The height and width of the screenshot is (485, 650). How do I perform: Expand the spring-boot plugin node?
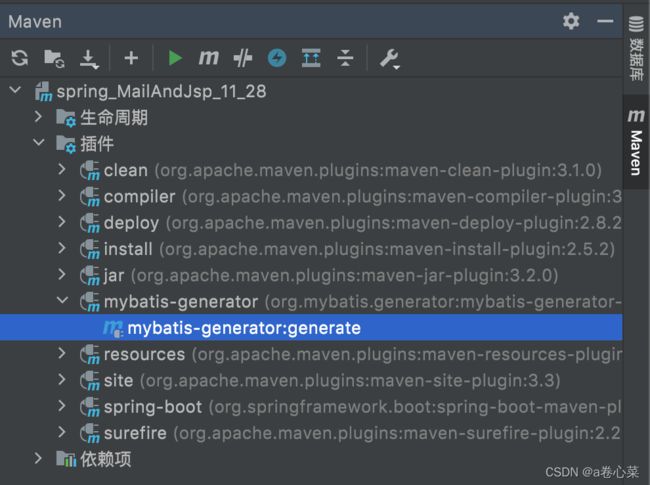tap(62, 406)
